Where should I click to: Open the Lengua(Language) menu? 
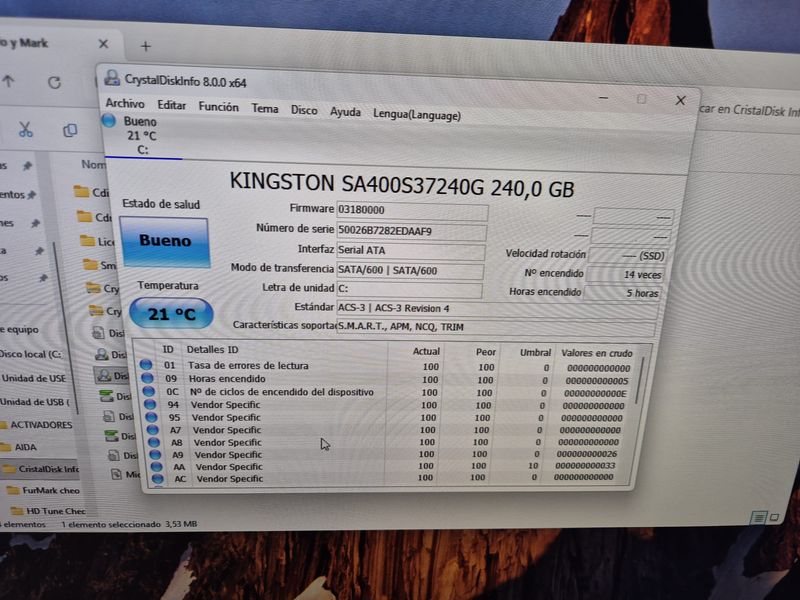[417, 115]
